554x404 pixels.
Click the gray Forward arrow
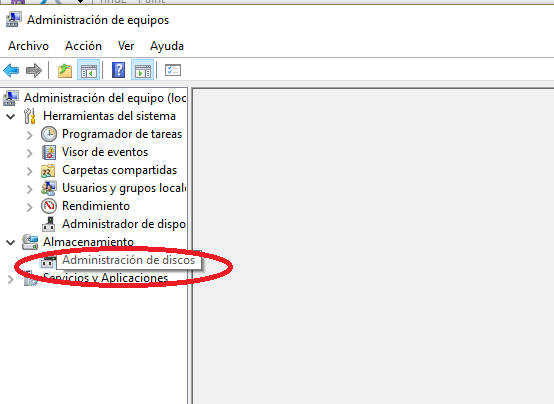[x=34, y=70]
